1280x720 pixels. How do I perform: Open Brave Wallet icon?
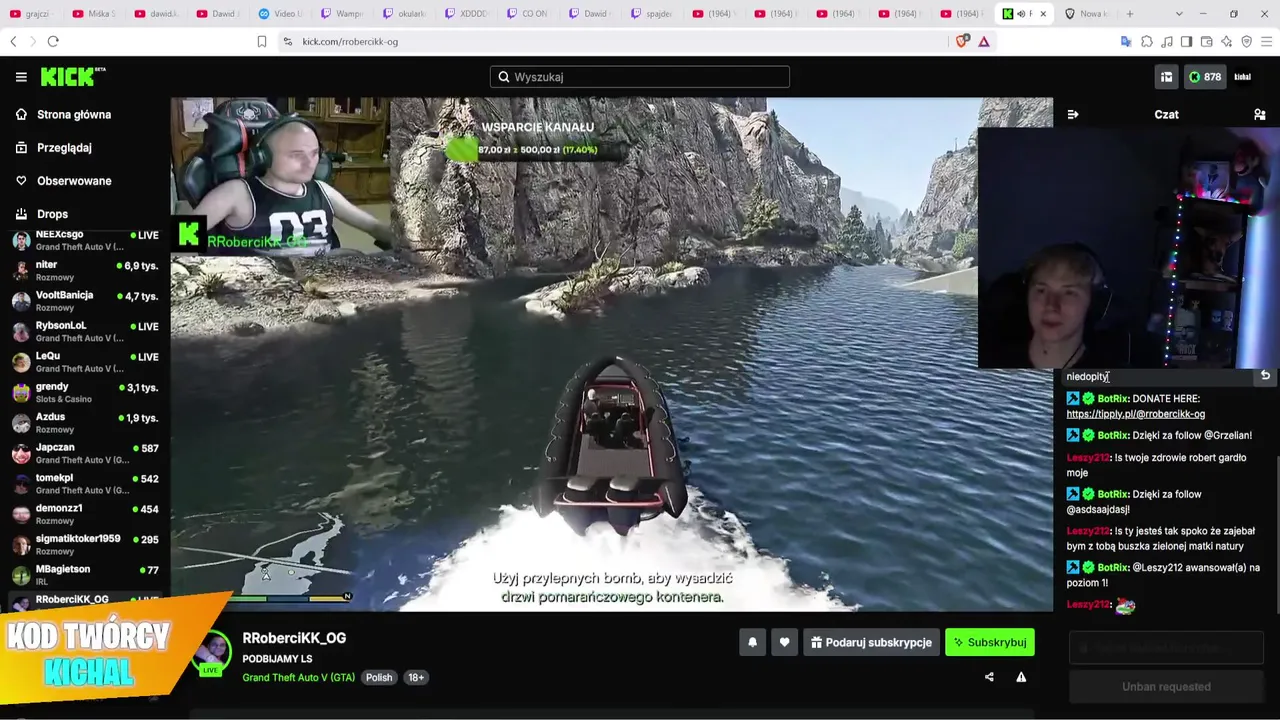(1206, 41)
